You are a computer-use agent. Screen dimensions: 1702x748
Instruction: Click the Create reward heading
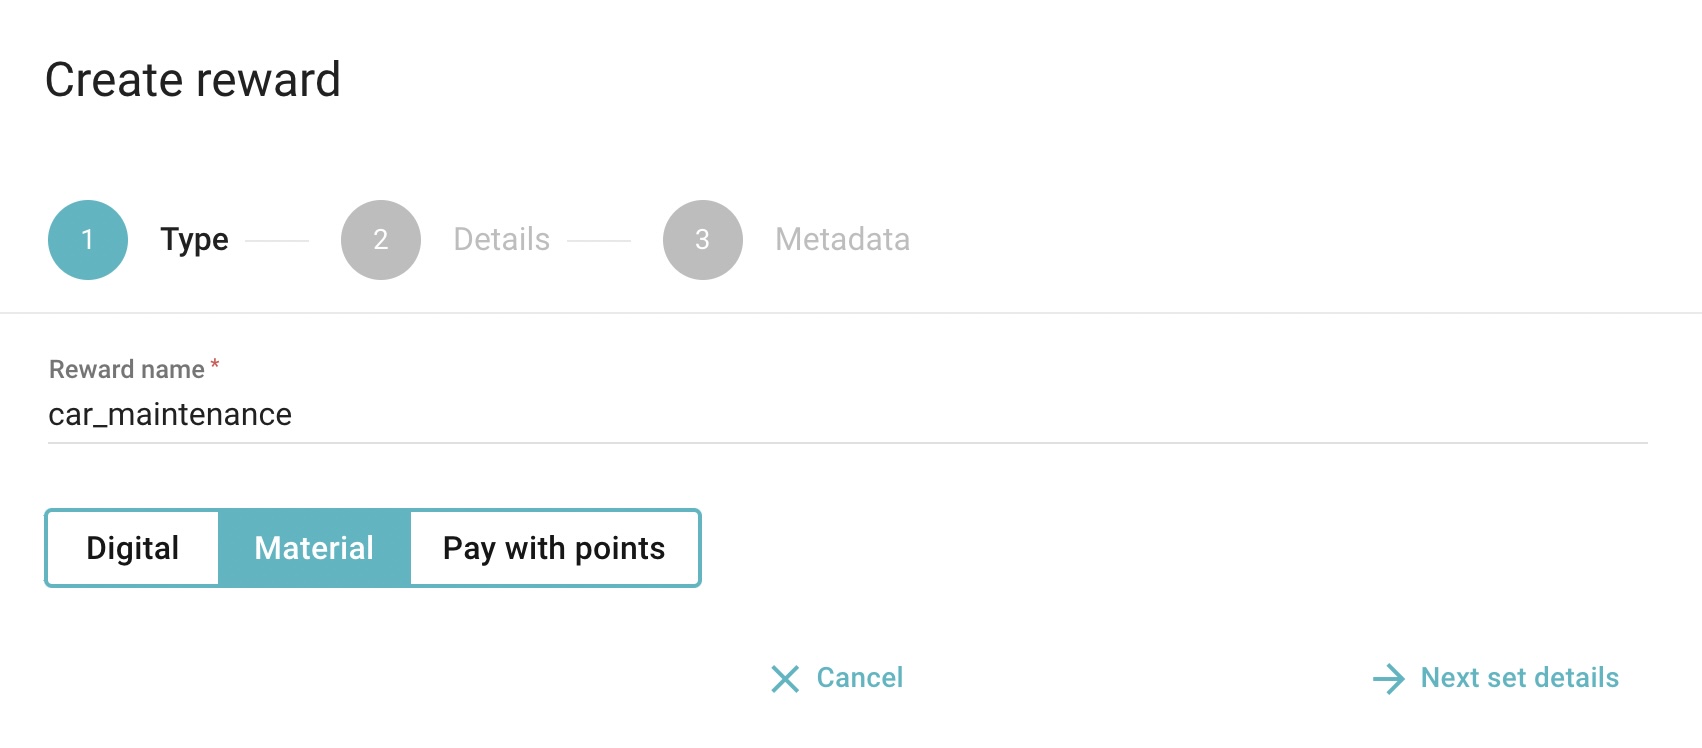(193, 80)
